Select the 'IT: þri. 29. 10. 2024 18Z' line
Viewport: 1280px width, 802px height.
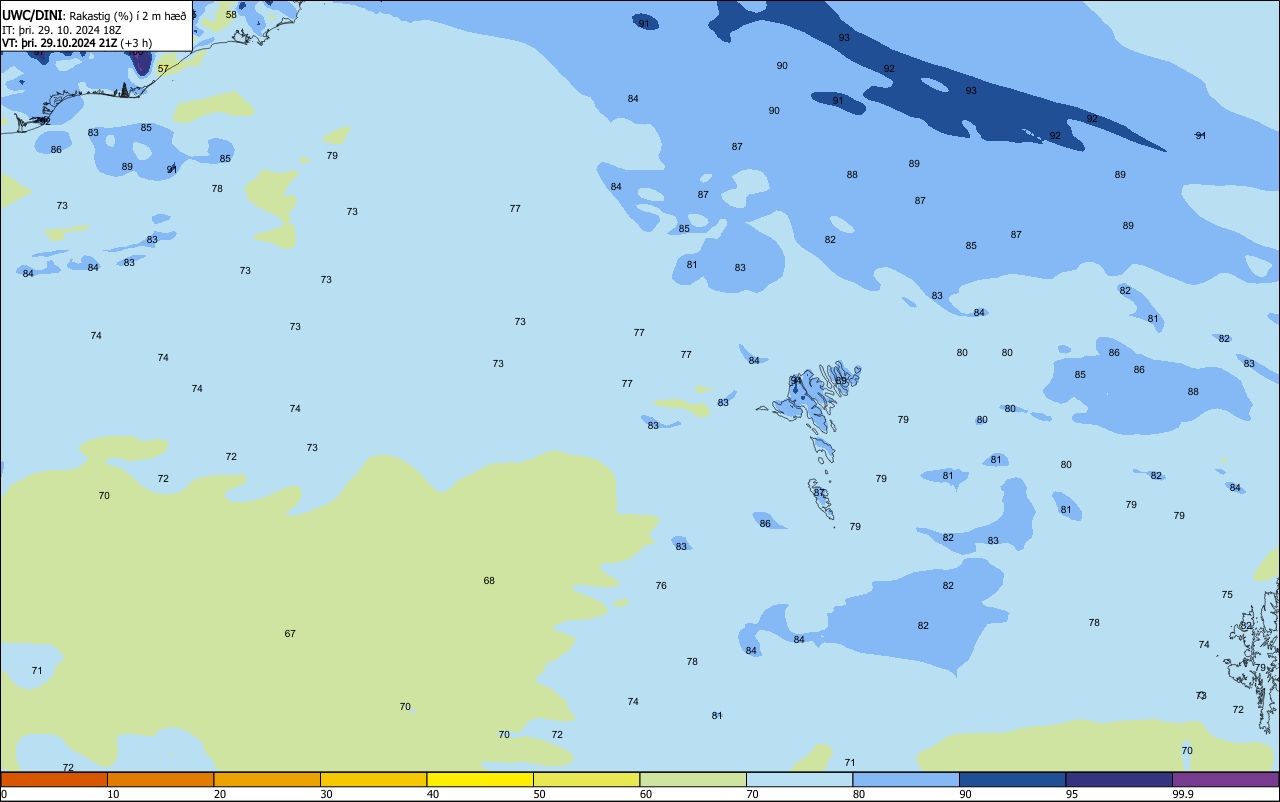click(62, 30)
